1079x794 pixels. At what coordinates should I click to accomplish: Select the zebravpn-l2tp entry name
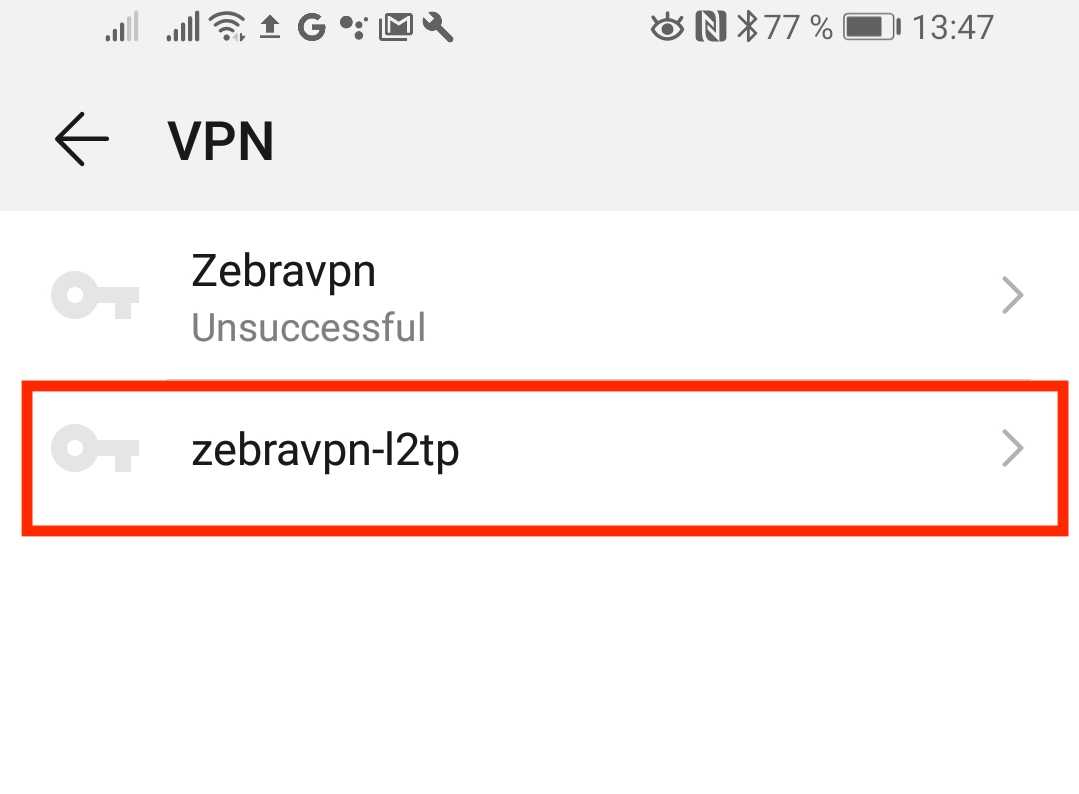[x=325, y=451]
